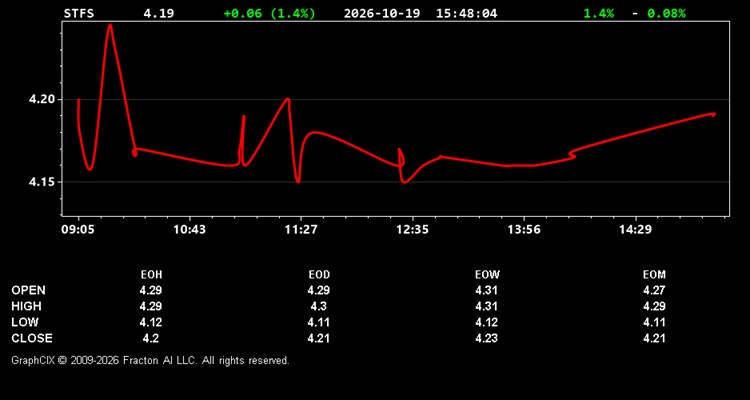The height and width of the screenshot is (400, 750).
Task: Click the timestamp 15:48:04
Action: 466,13
